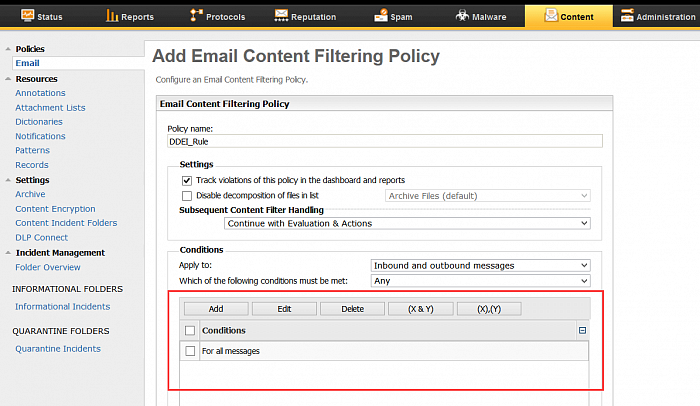Click the Status monitor icon

[x=27, y=16]
